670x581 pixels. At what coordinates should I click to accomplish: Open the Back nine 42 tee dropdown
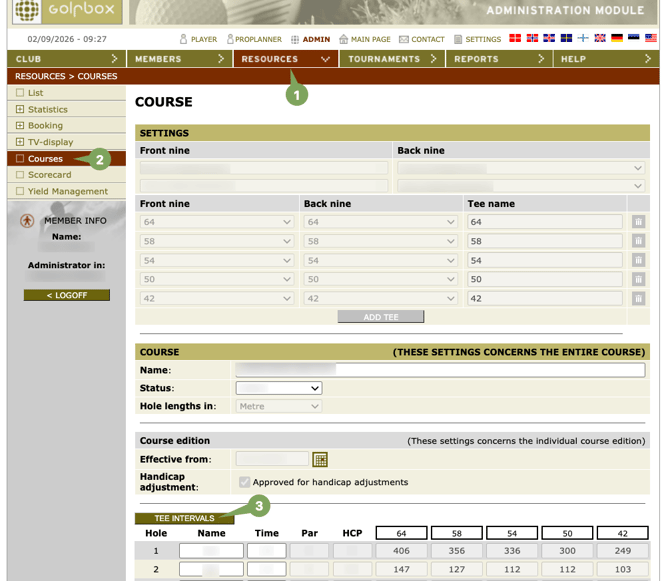[380, 299]
